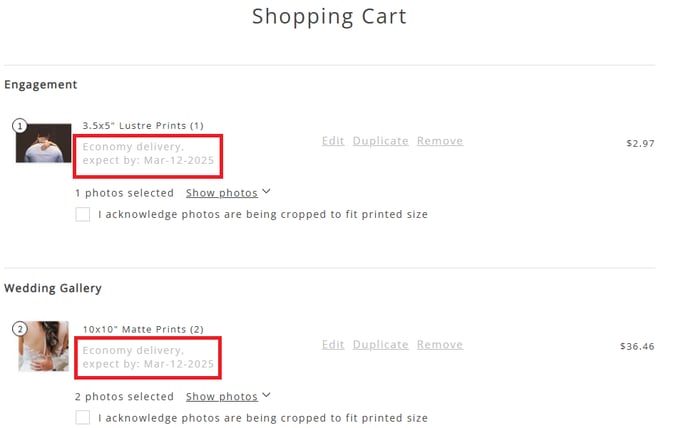The width and height of the screenshot is (688, 428).
Task: Click the number 2 item badge
Action: click(20, 329)
